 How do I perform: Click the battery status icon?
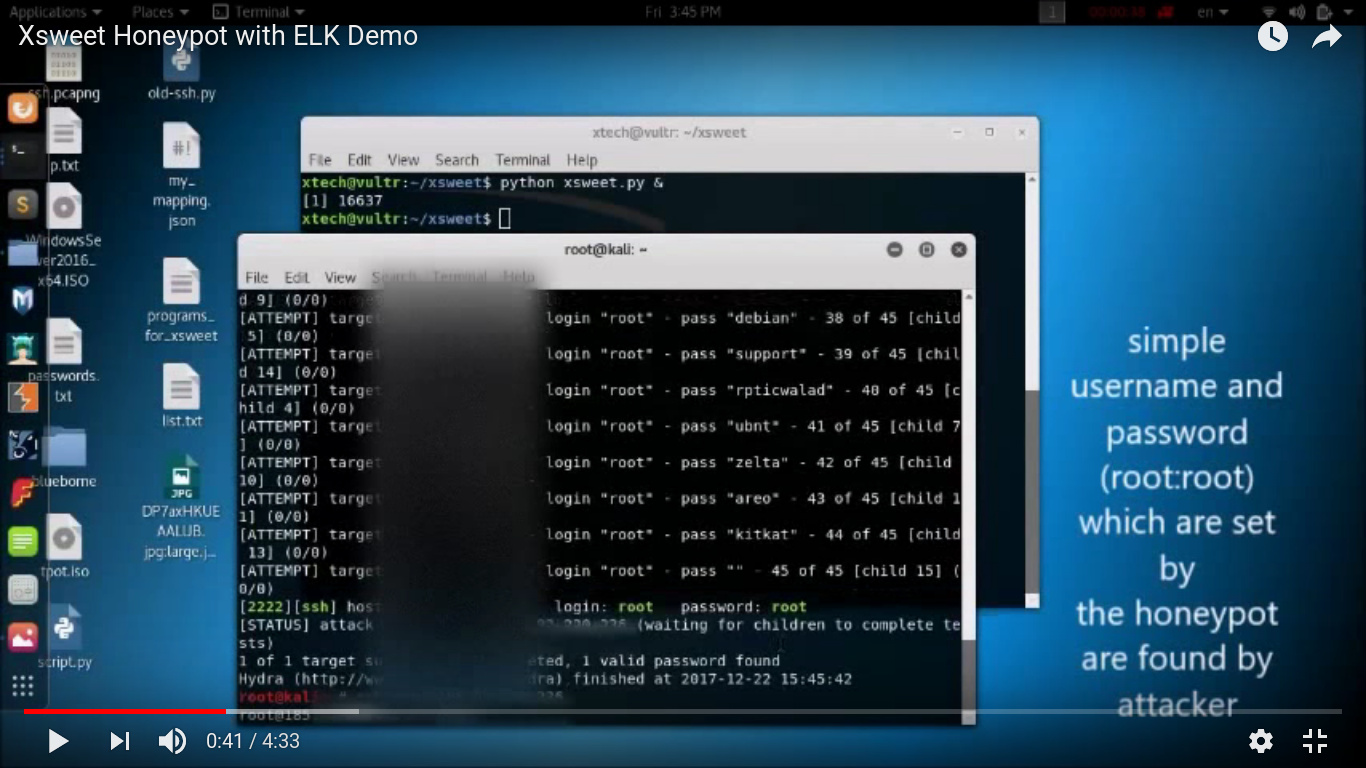[x=1323, y=12]
